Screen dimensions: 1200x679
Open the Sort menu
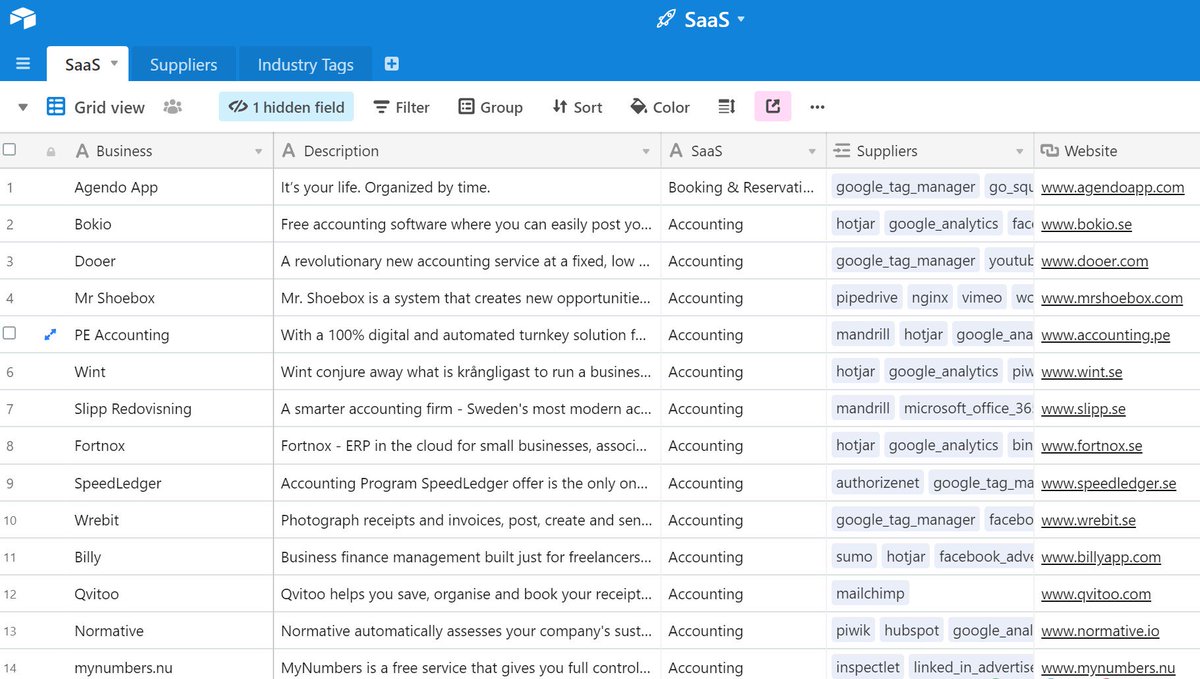[x=577, y=107]
